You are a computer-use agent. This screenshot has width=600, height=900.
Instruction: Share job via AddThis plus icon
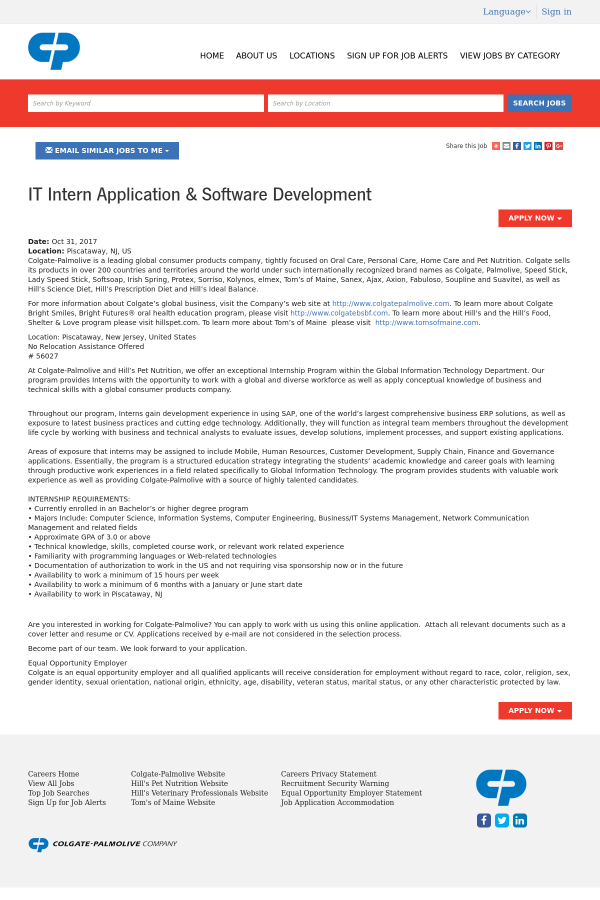tap(496, 146)
